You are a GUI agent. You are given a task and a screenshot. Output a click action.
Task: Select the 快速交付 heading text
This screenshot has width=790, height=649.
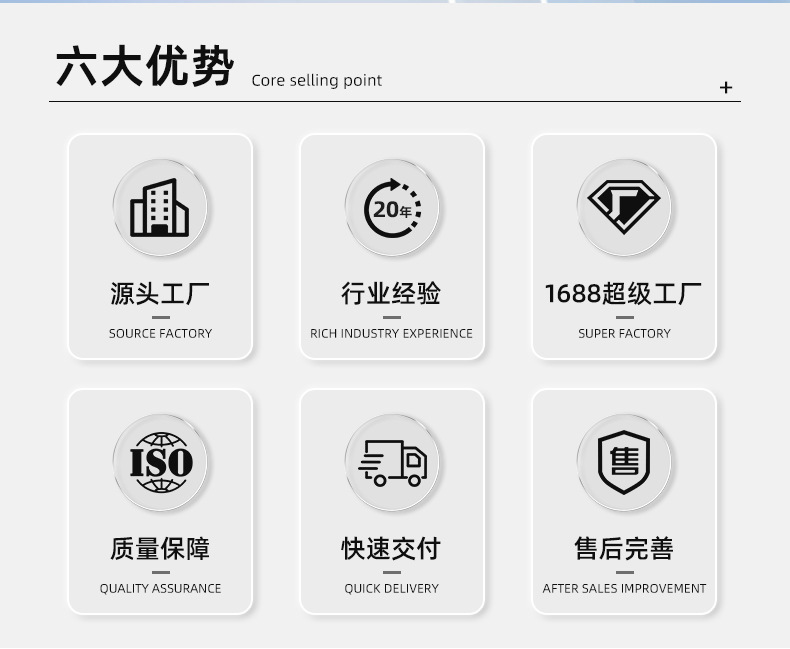(x=391, y=548)
